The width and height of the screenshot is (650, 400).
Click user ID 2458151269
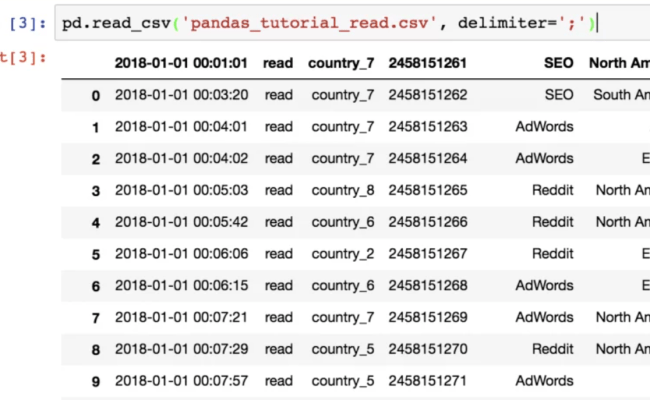[x=428, y=318]
